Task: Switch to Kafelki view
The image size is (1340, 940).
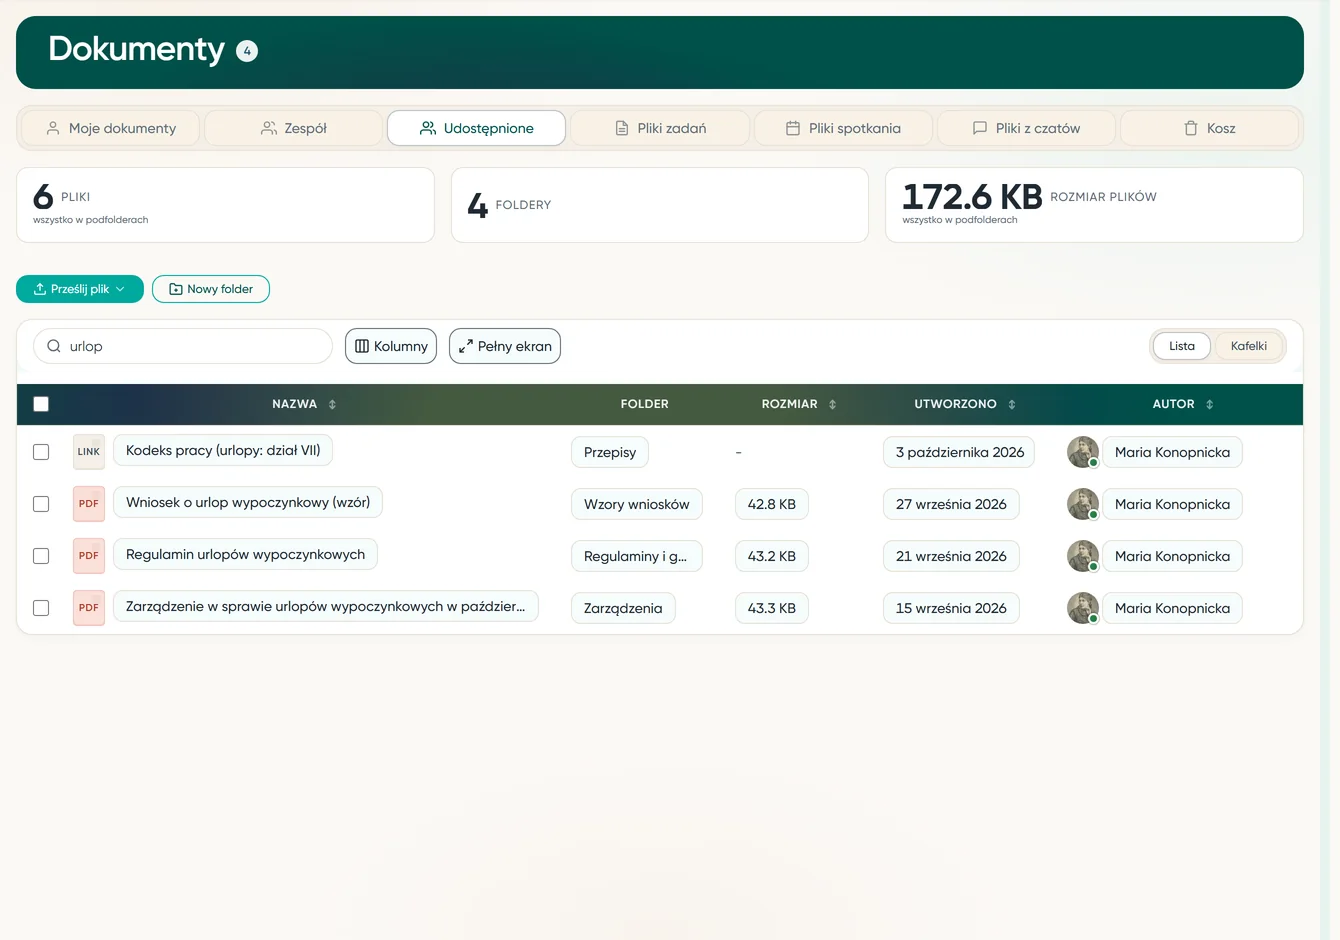Action: pyautogui.click(x=1249, y=346)
